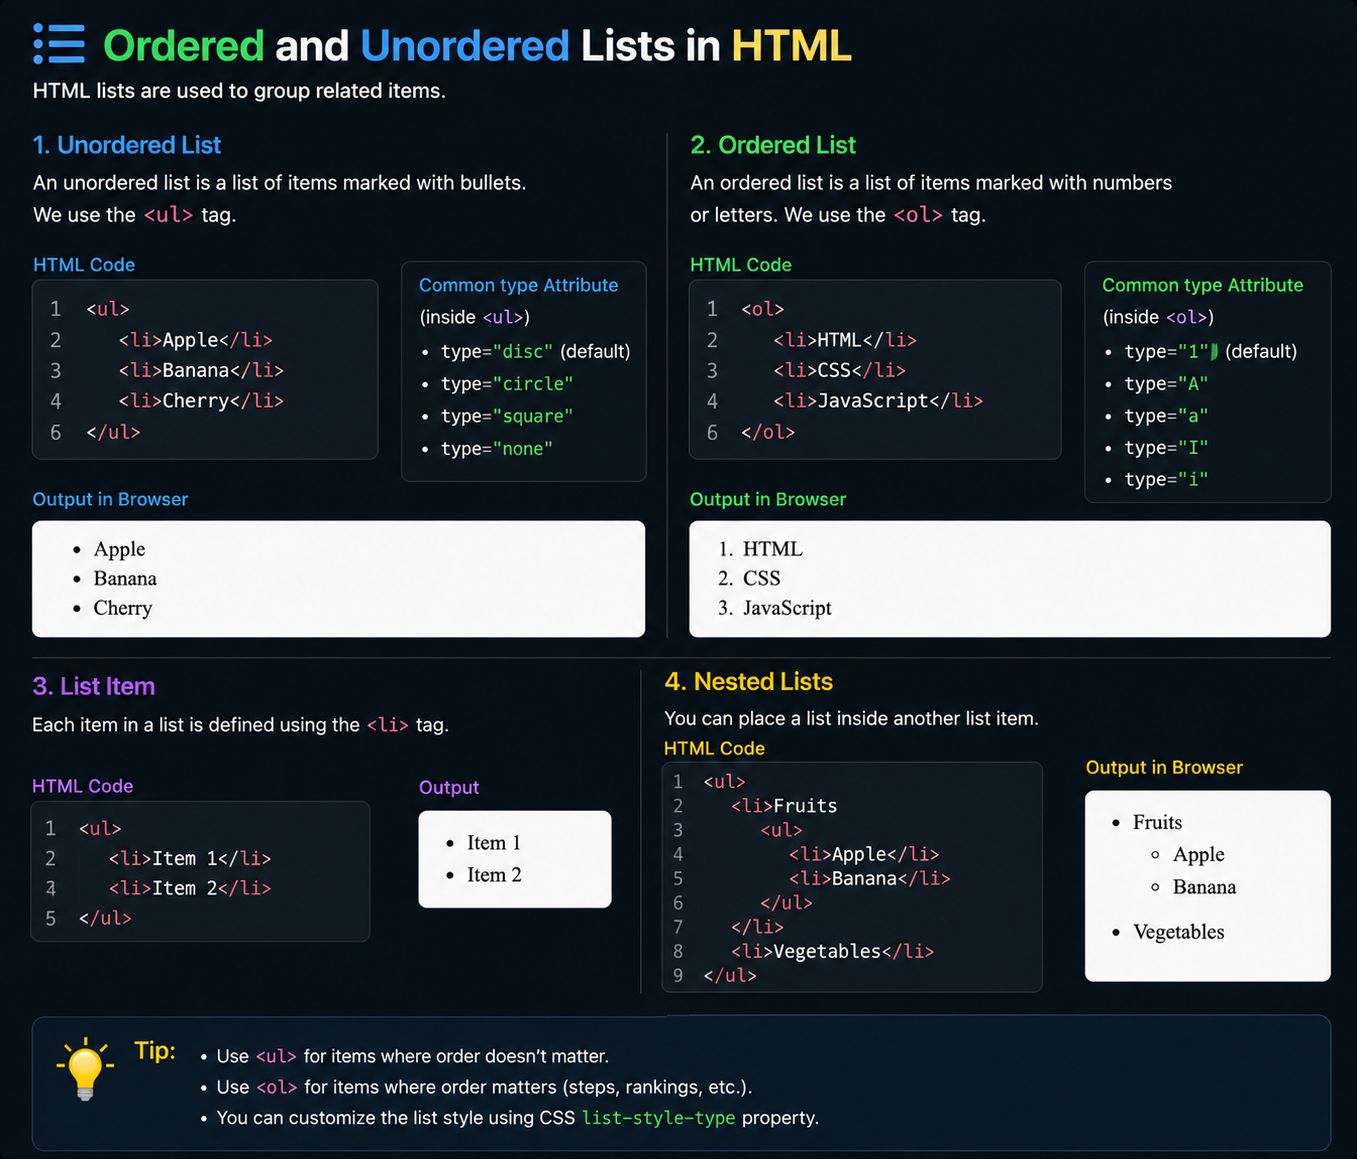Click "Each item in a list is defined" sentence

click(240, 725)
